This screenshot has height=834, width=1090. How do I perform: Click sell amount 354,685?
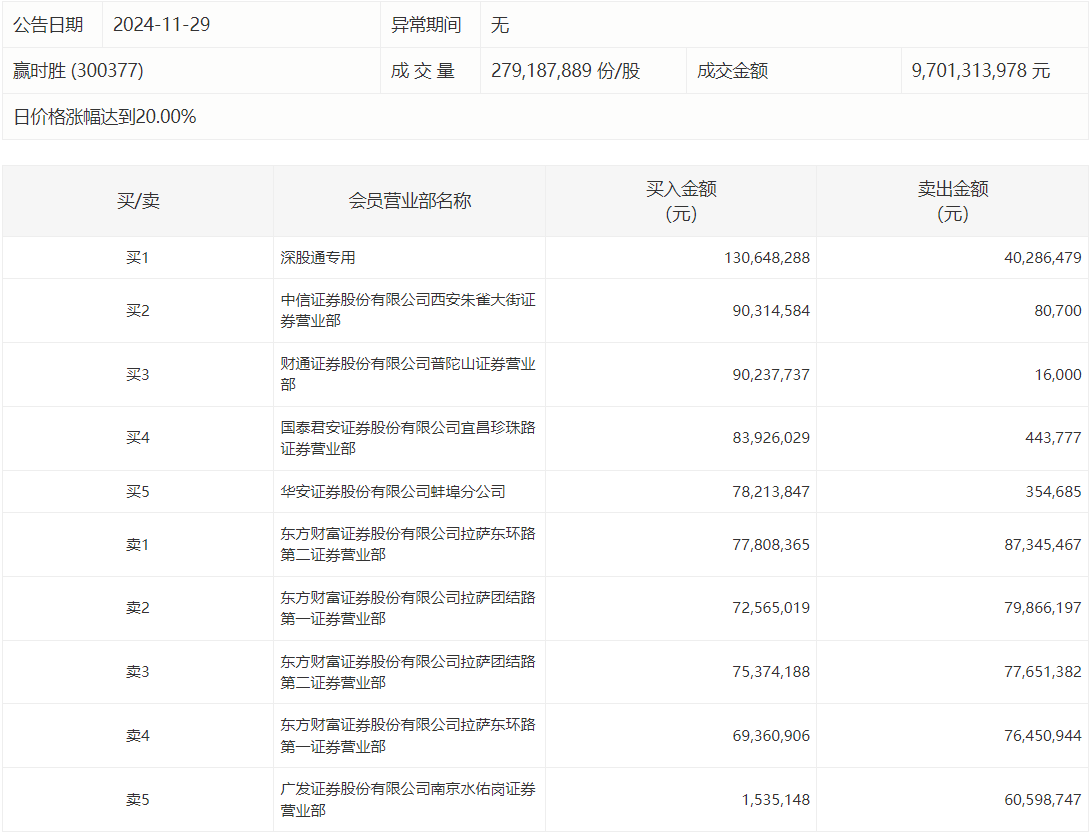click(1053, 492)
